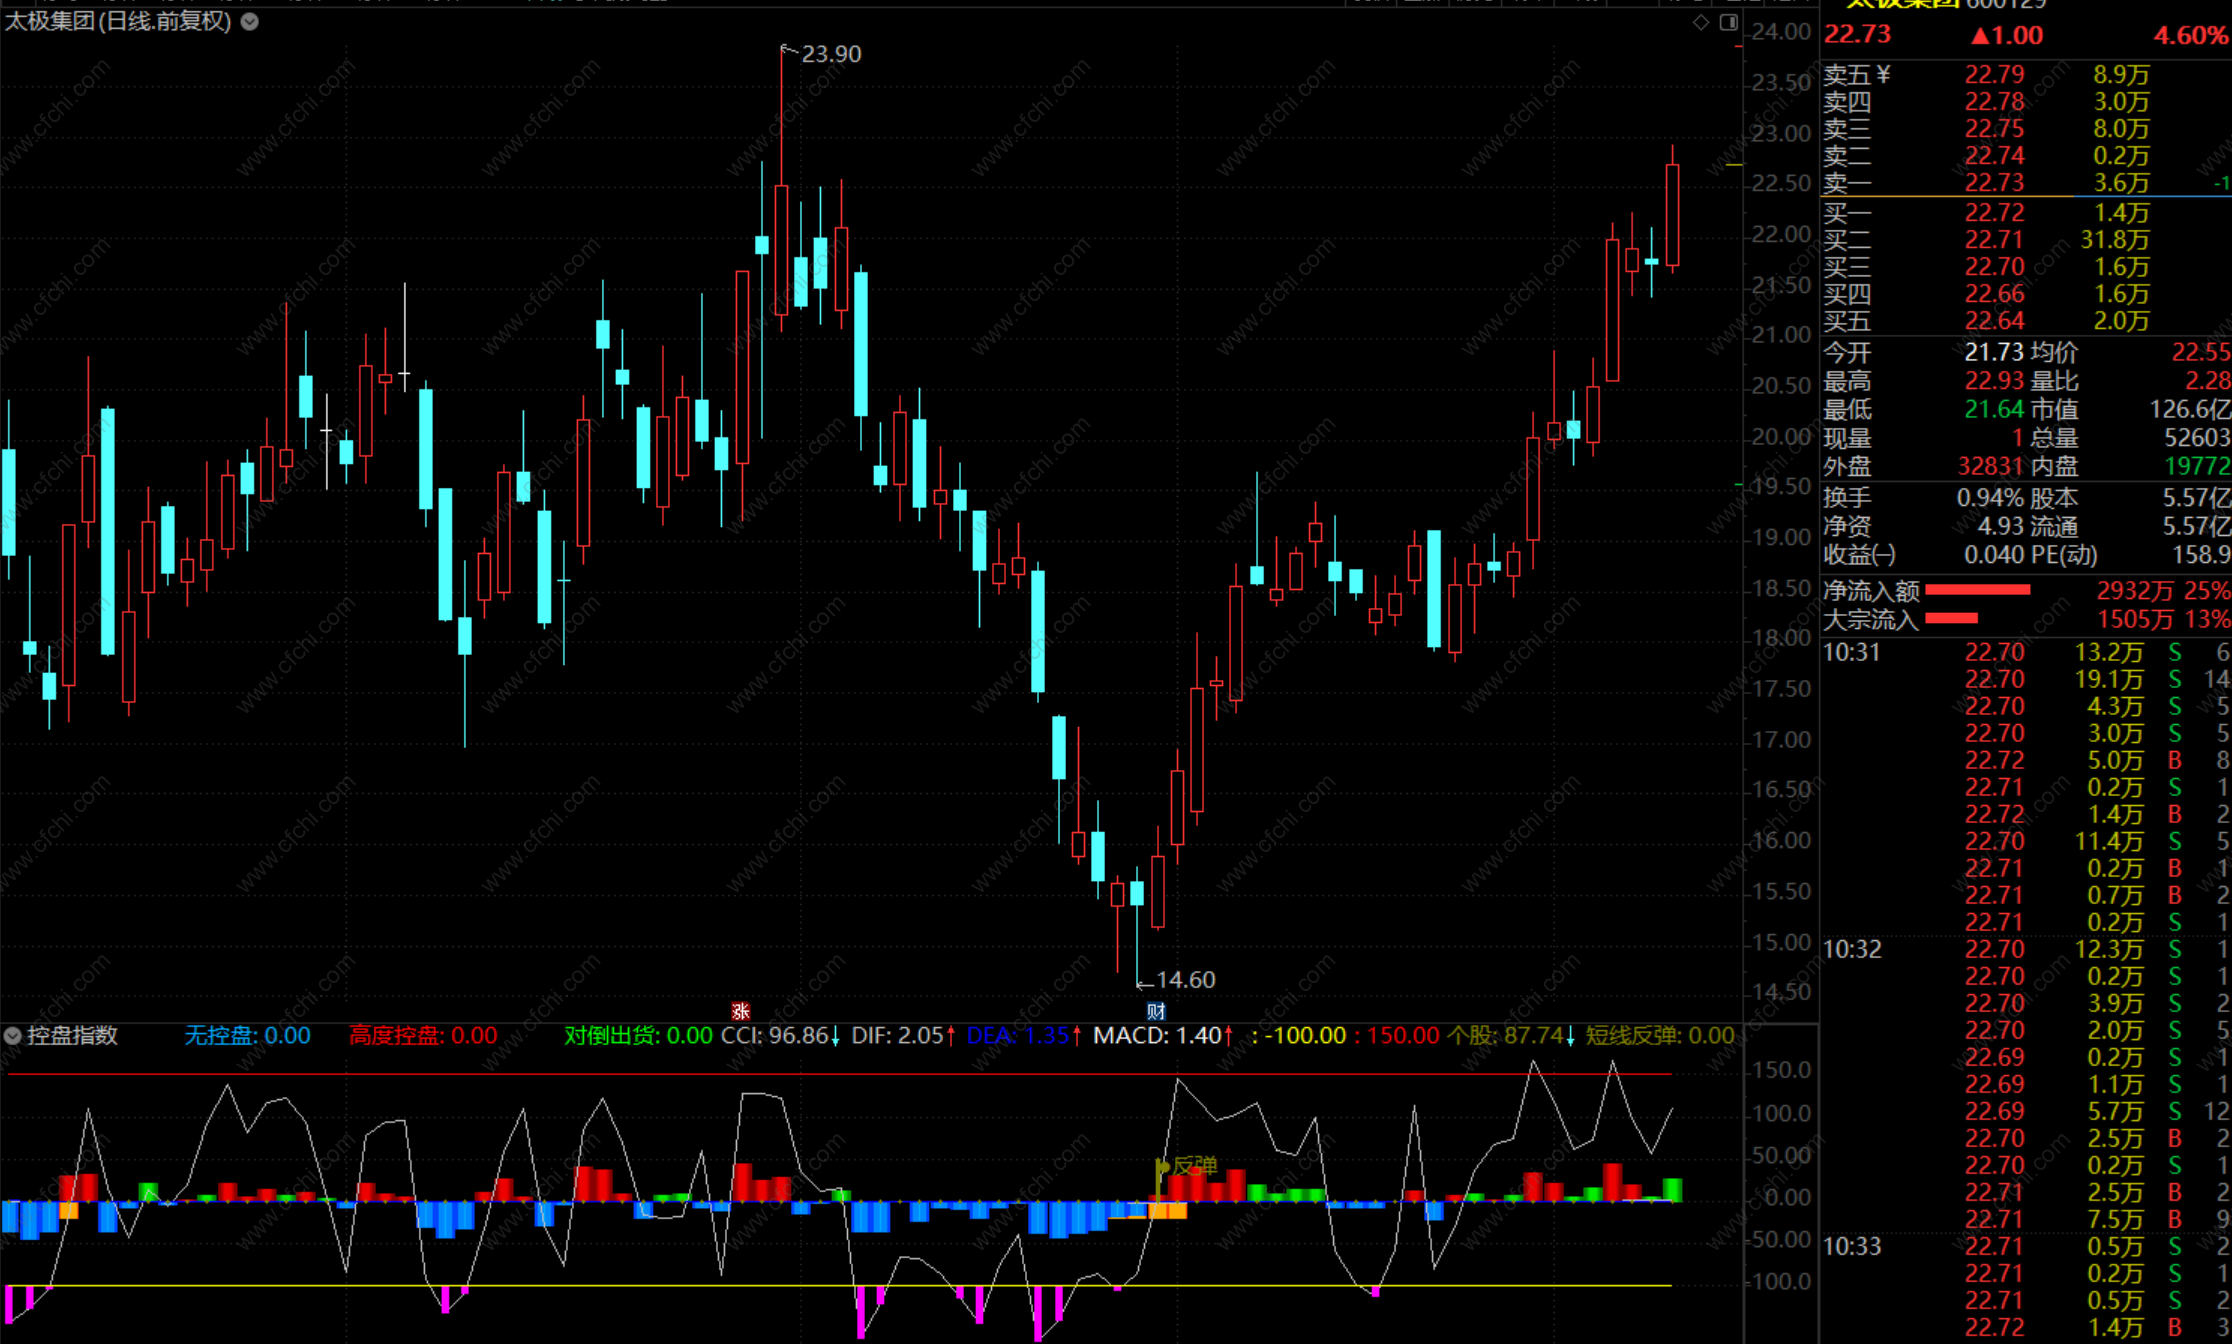
Task: Click the 净流入额 red flow bar
Action: (x=1977, y=590)
